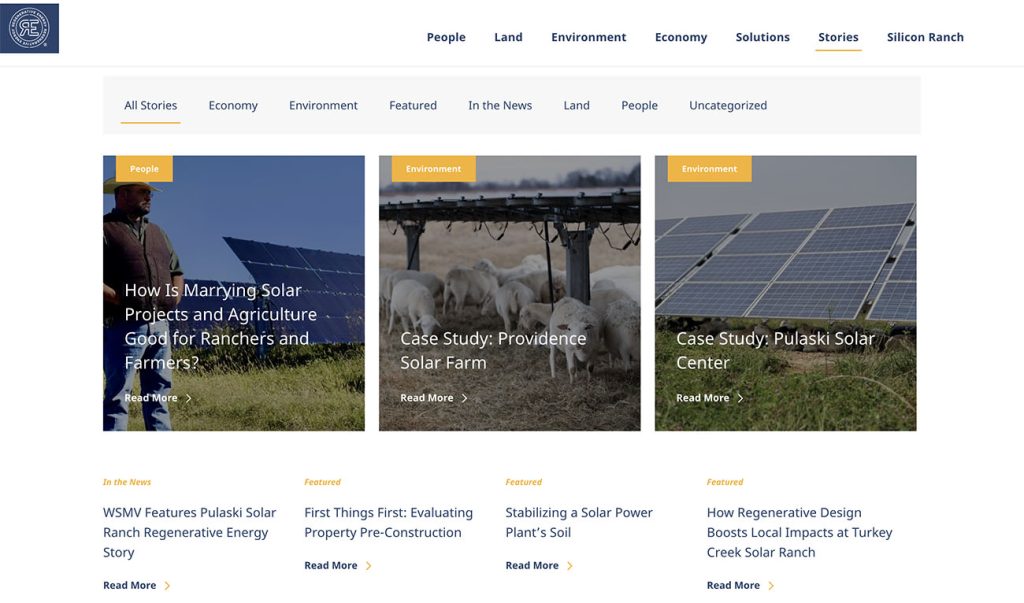This screenshot has height=603, width=1024.
Task: Click the Regenerative Energy logo
Action: click(x=29, y=28)
